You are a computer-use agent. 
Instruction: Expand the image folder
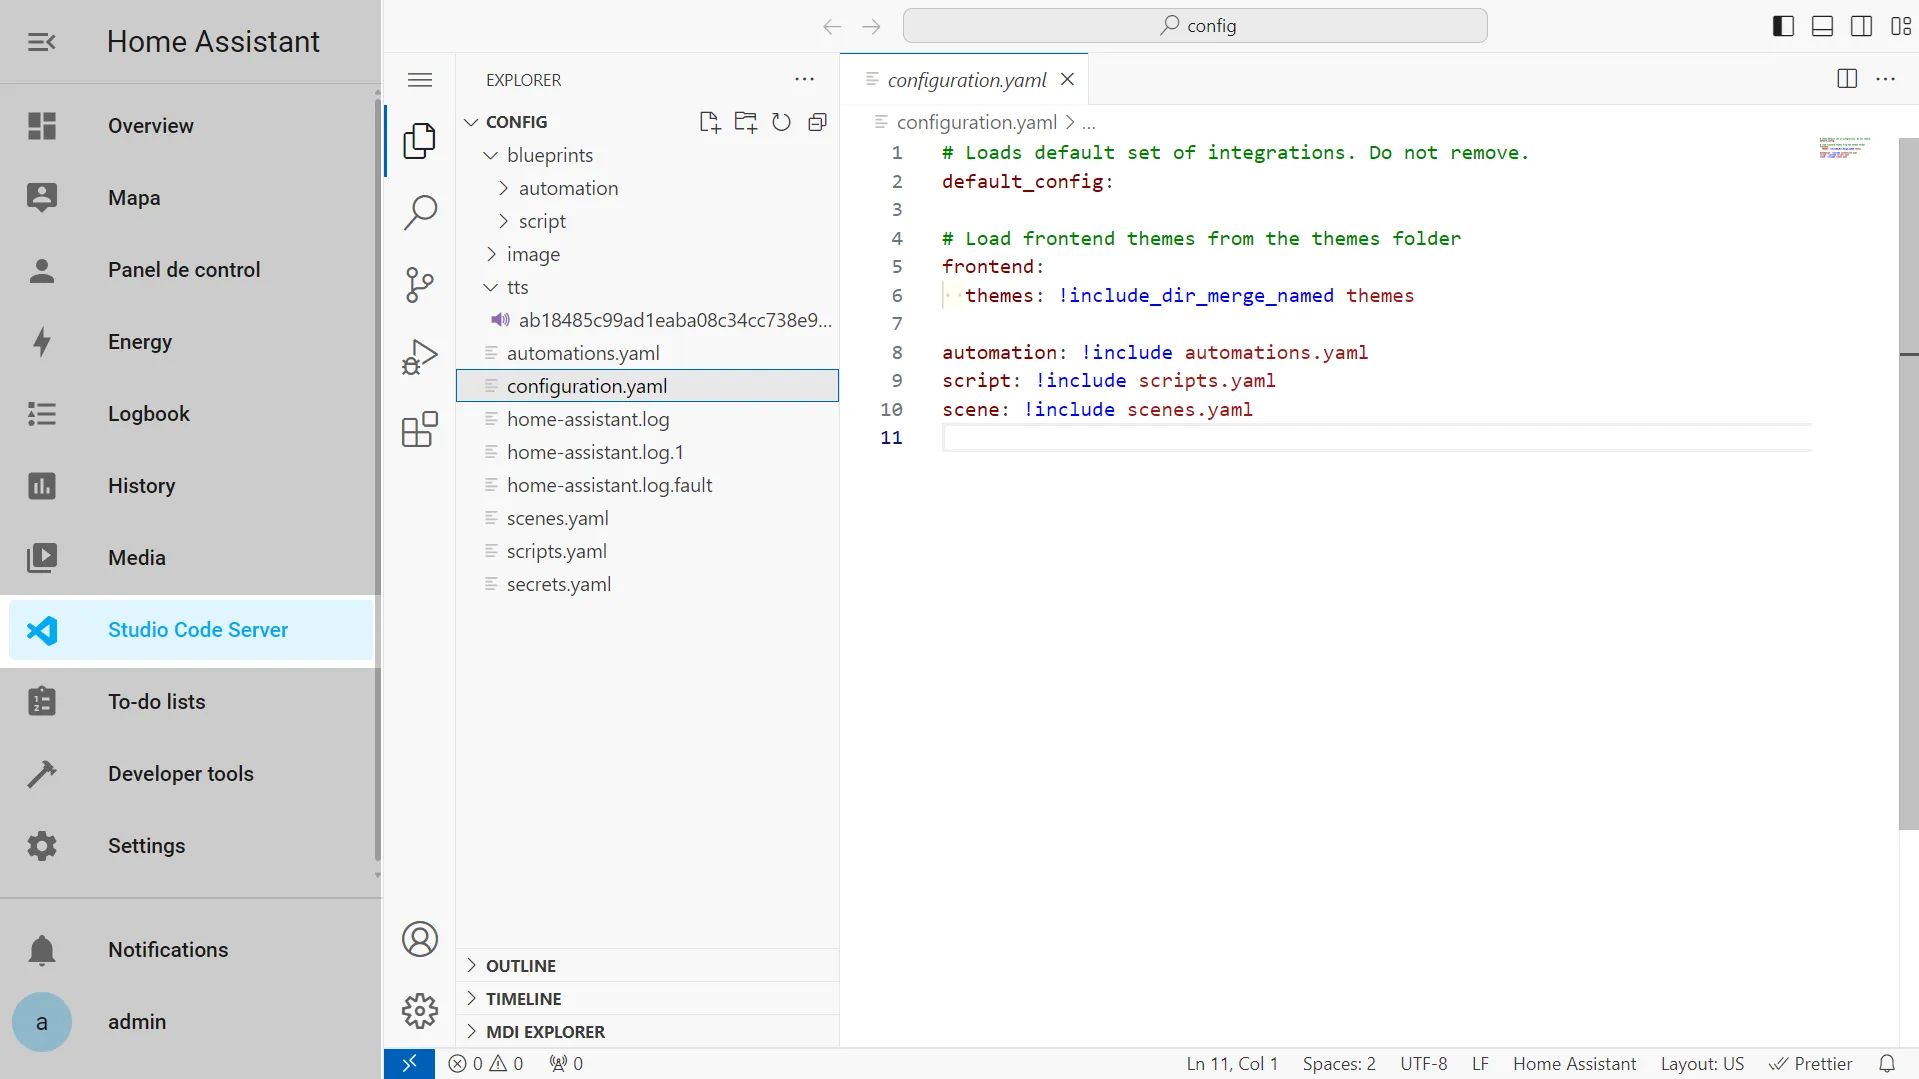click(x=647, y=254)
